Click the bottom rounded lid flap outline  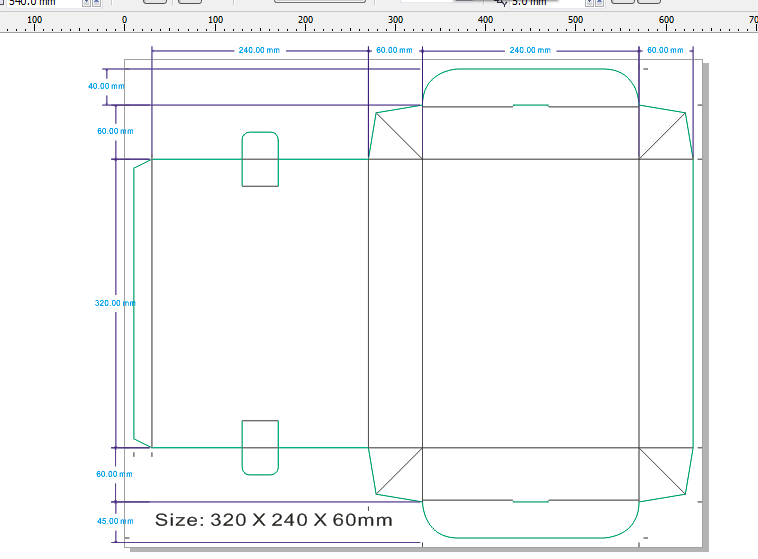click(530, 538)
